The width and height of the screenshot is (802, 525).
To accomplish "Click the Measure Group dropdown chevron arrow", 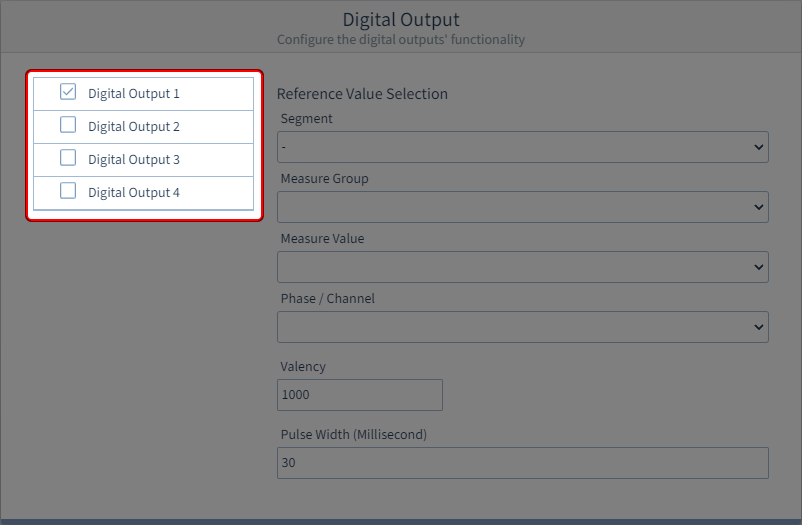I will point(757,208).
